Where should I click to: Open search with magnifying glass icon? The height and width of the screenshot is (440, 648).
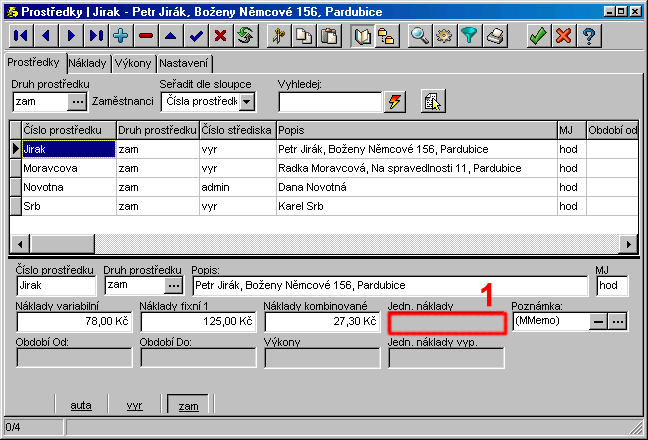tap(420, 36)
